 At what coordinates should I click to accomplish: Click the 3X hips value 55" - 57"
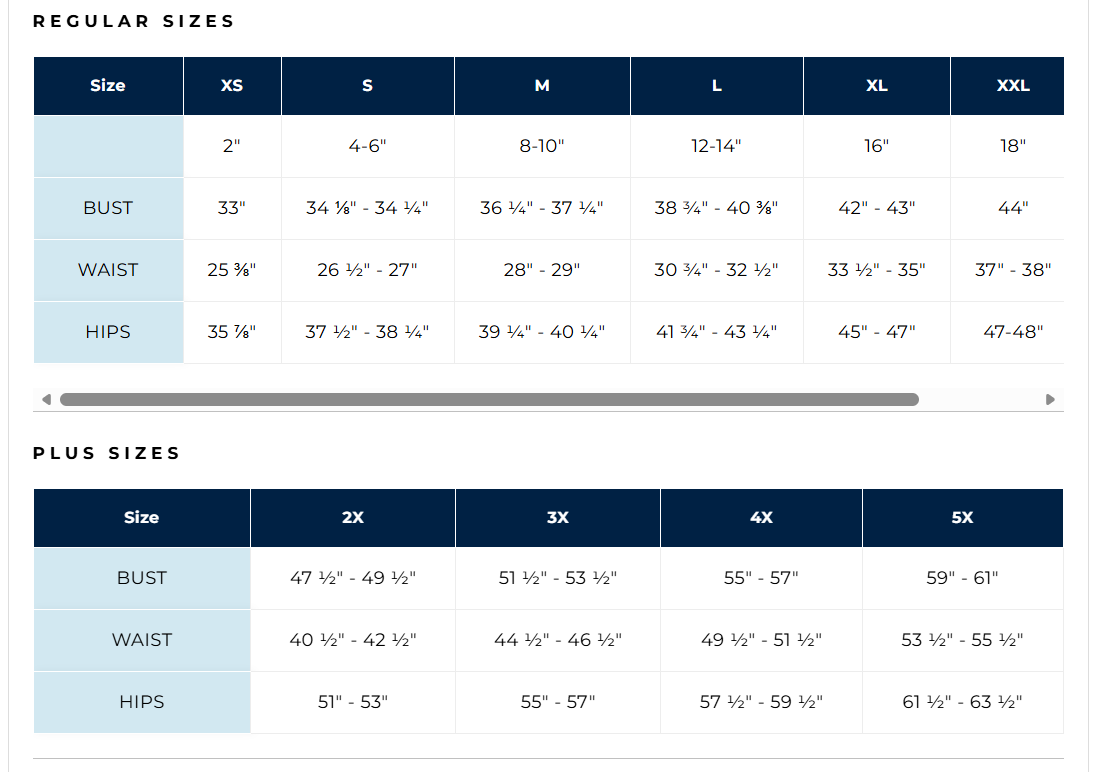(x=558, y=702)
